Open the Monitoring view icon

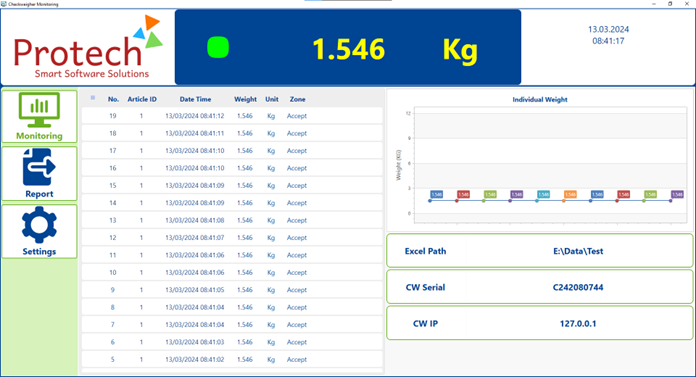(x=39, y=109)
